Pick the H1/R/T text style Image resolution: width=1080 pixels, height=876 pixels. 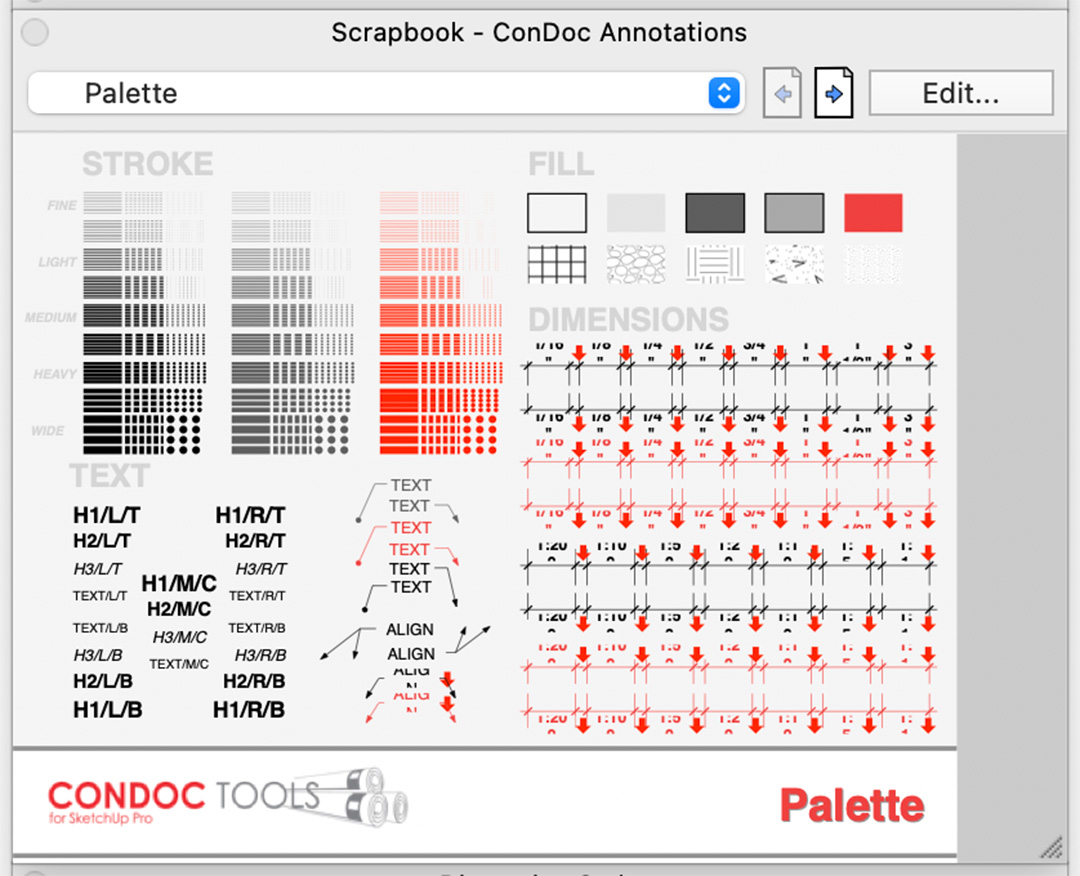point(251,515)
